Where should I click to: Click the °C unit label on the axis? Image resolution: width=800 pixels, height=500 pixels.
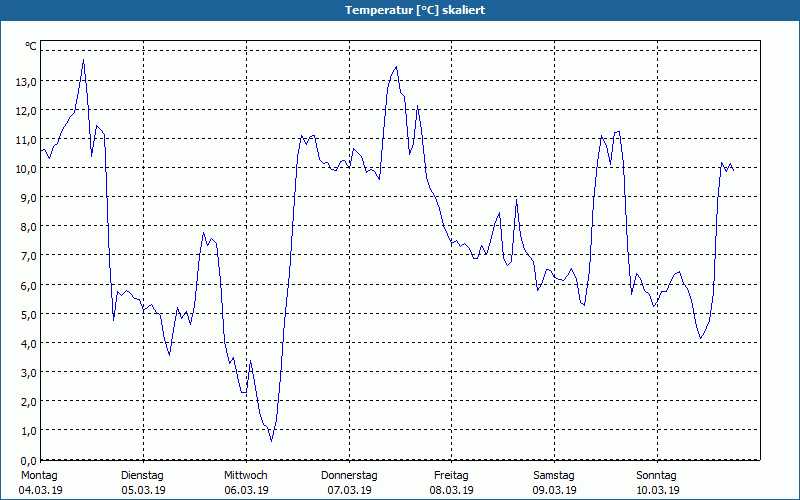click(31, 46)
